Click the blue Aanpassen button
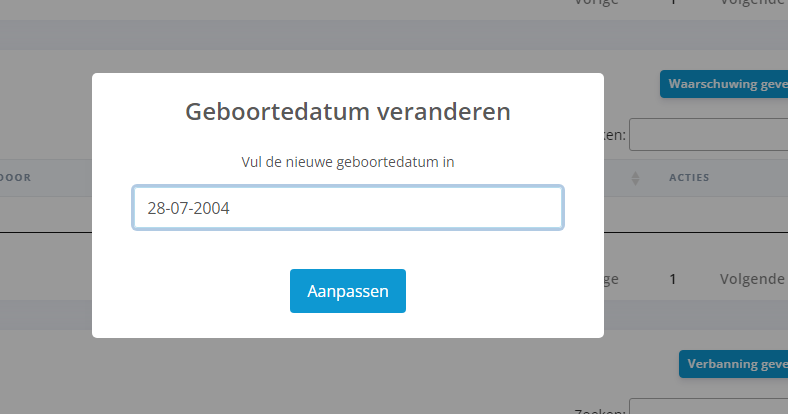The width and height of the screenshot is (788, 414). [x=347, y=291]
